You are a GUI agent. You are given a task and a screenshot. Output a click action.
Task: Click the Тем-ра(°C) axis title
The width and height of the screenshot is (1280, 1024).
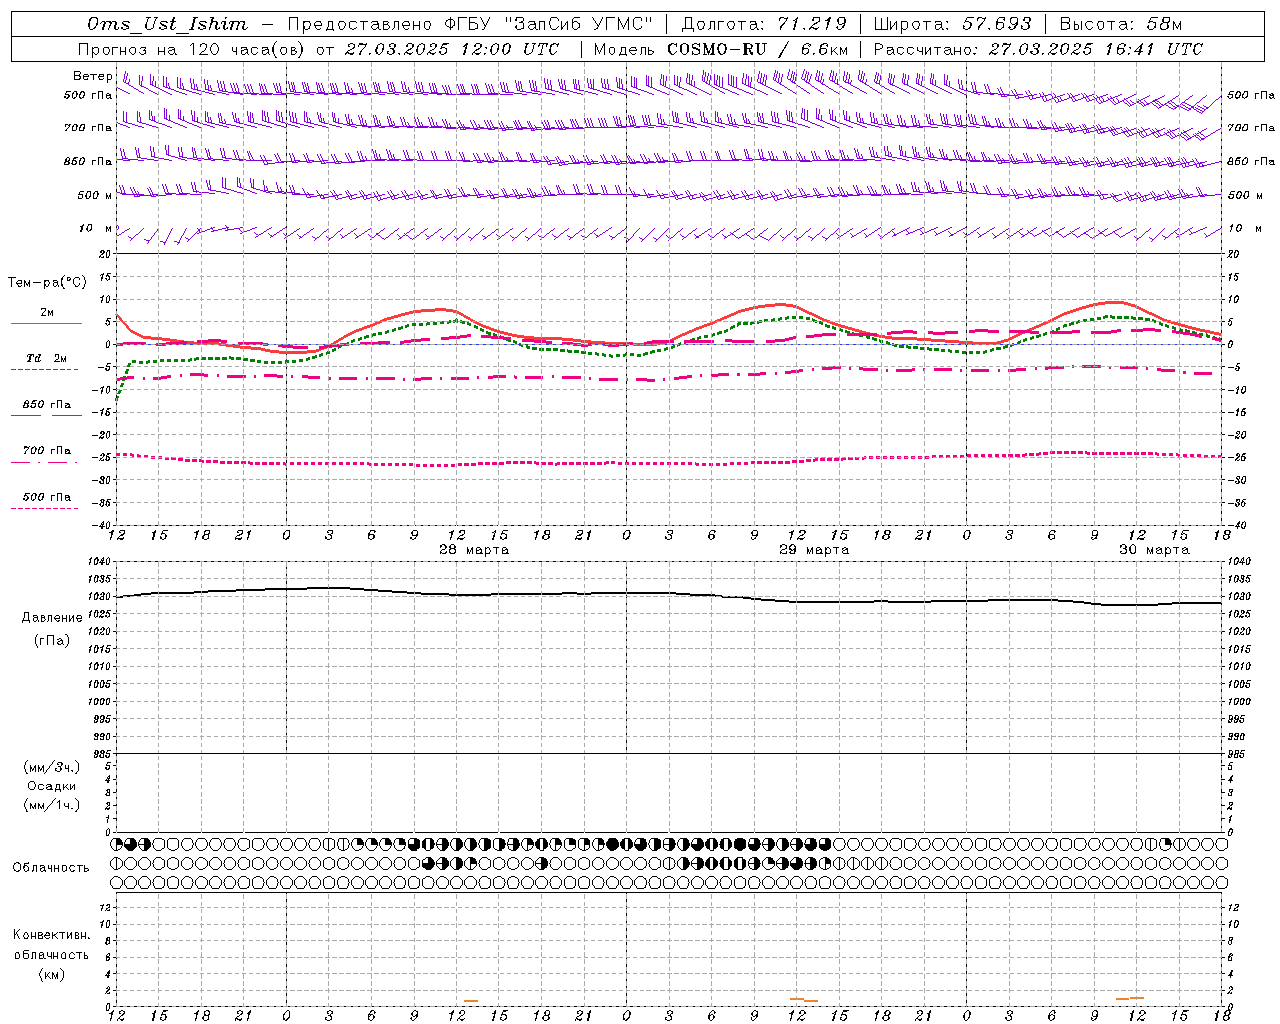(47, 283)
